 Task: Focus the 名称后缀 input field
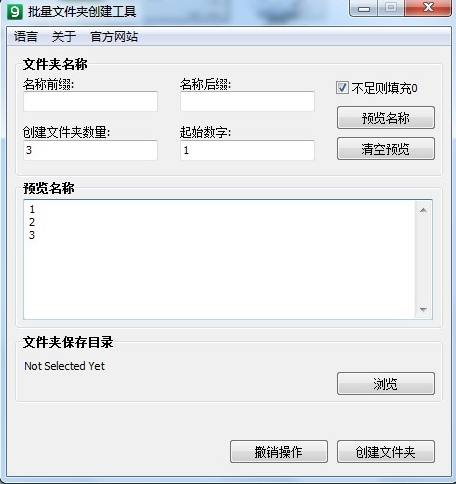coord(247,101)
